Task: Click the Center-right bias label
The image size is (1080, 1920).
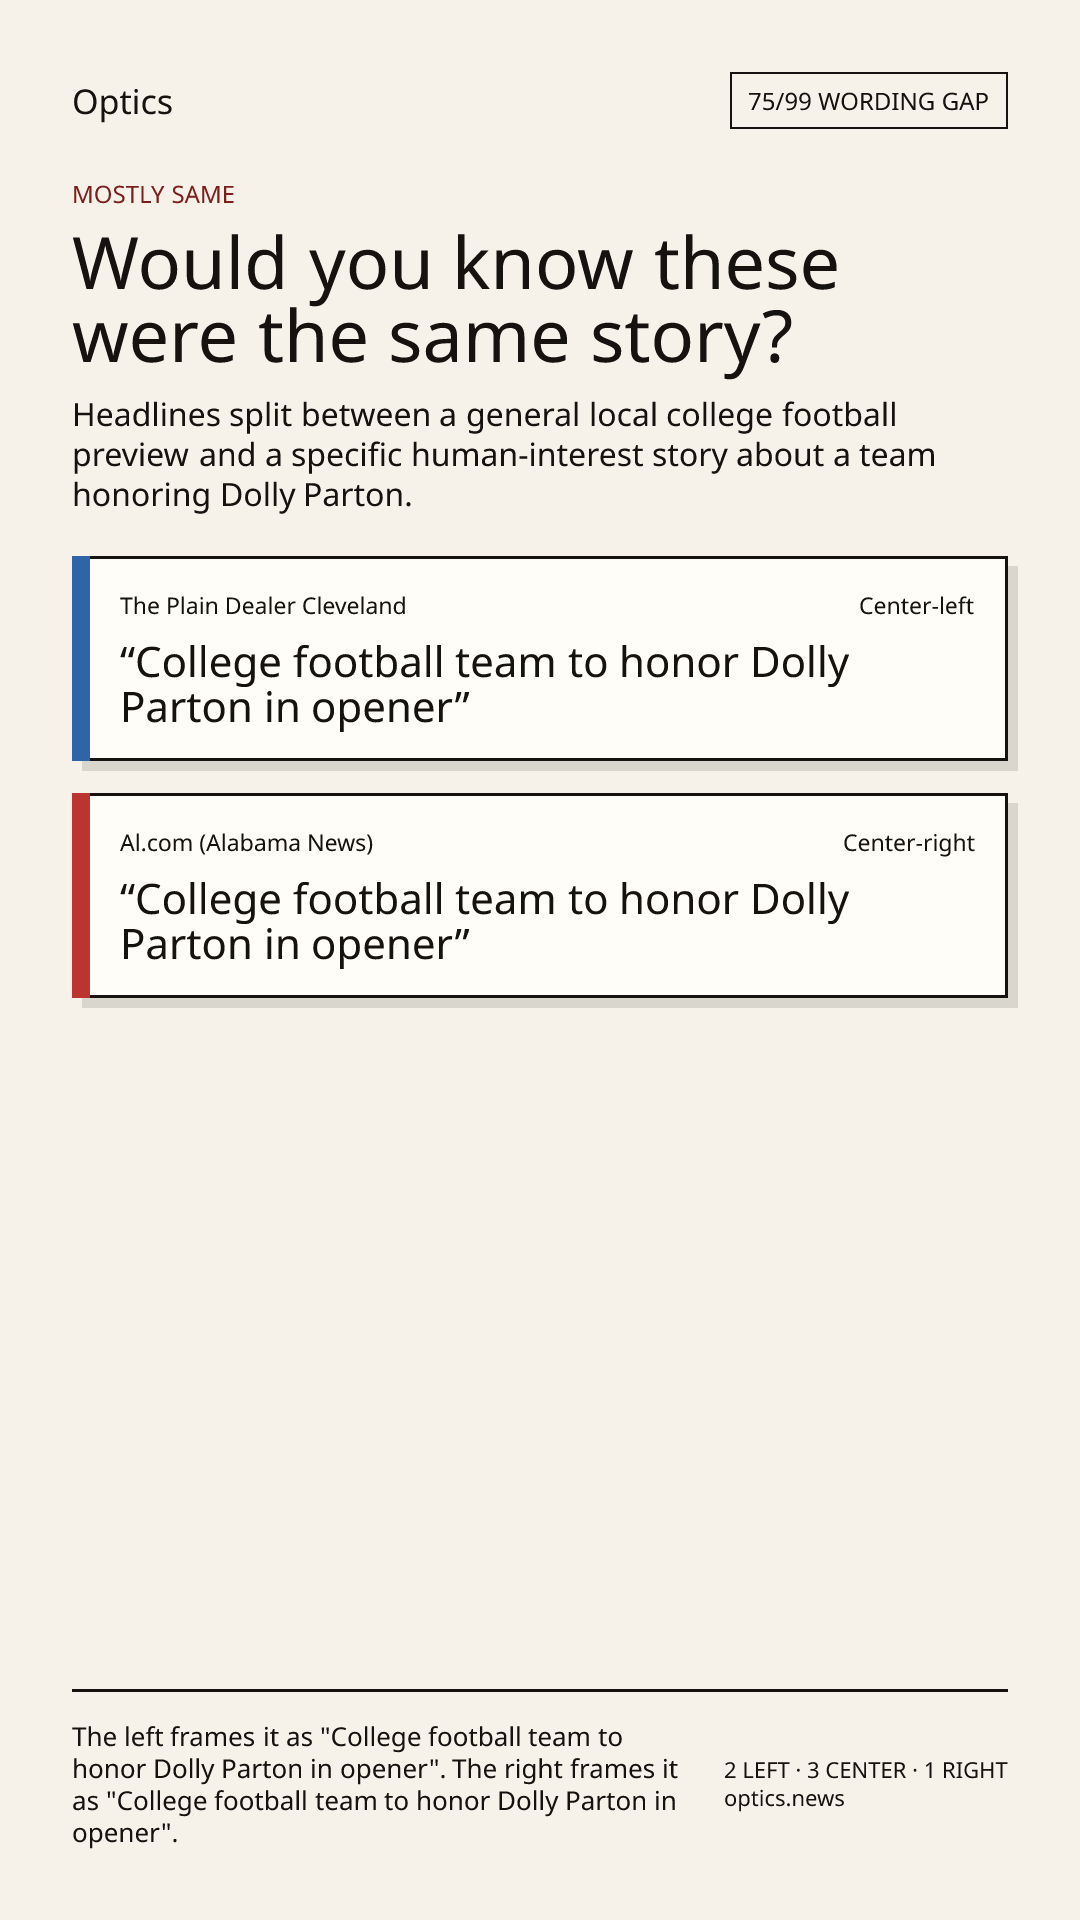Action: (x=908, y=843)
